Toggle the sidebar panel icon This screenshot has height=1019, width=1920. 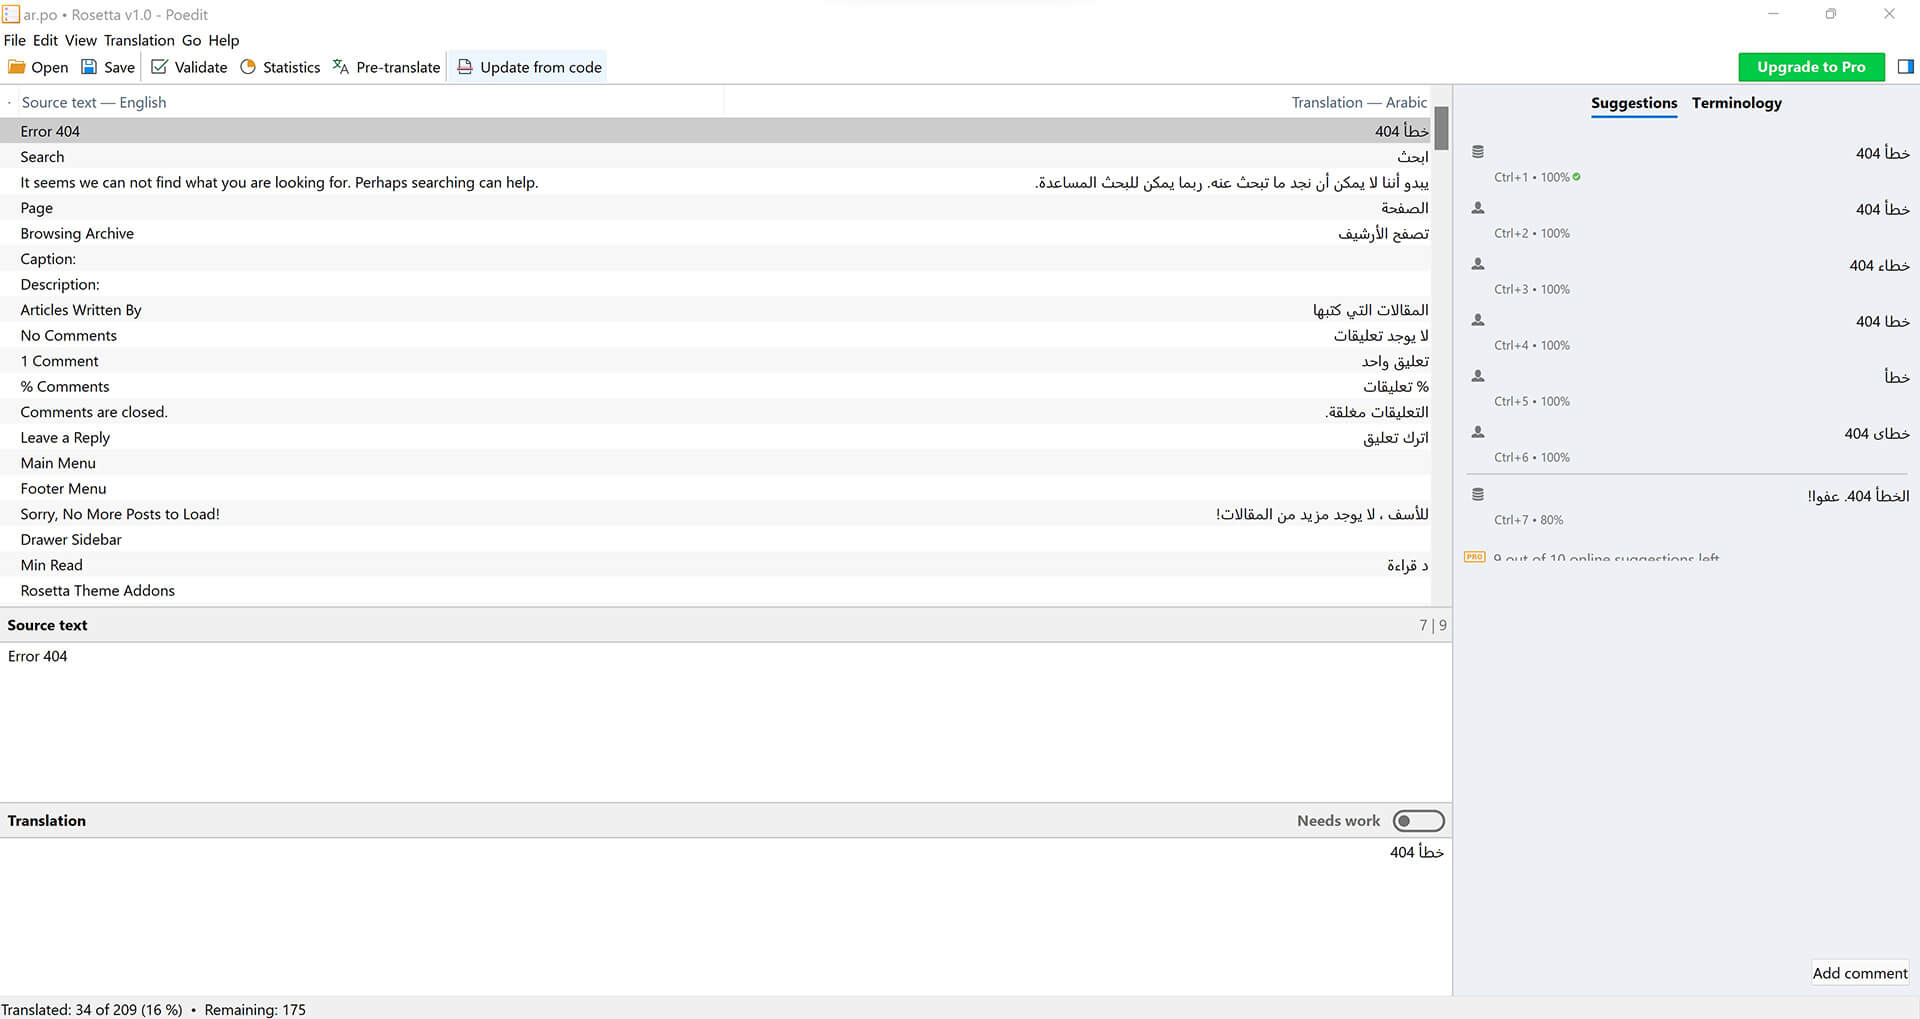(1905, 67)
